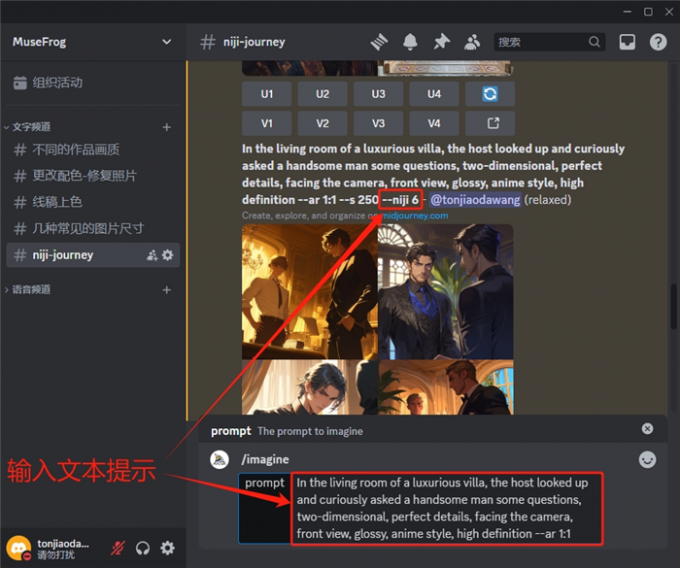Open channel 更改配色-修复照片
The image size is (680, 568).
pos(93,176)
